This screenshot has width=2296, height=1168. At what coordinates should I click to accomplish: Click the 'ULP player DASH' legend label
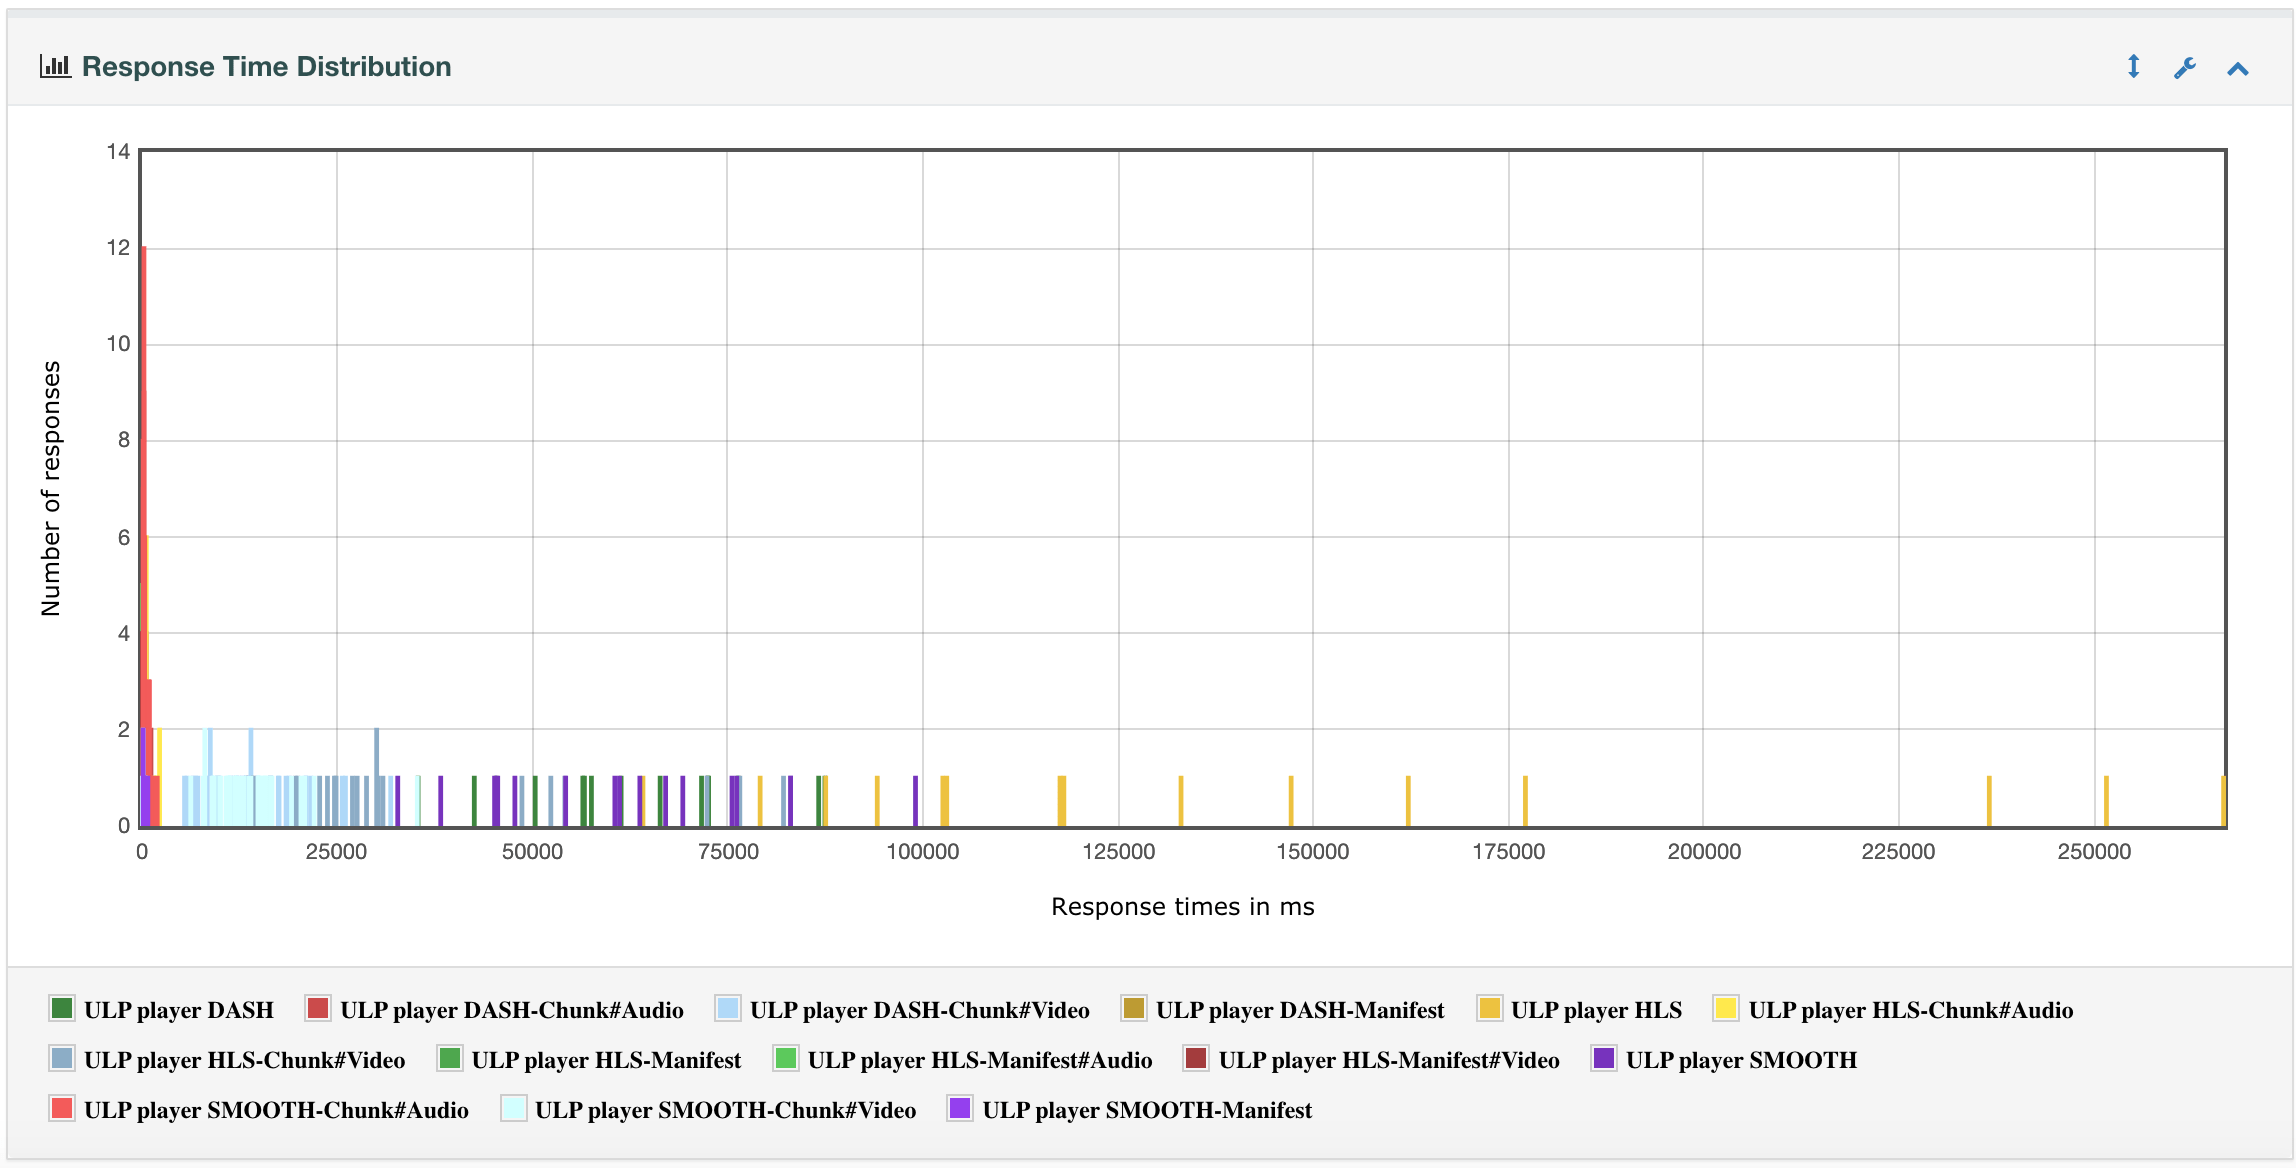[x=179, y=1010]
